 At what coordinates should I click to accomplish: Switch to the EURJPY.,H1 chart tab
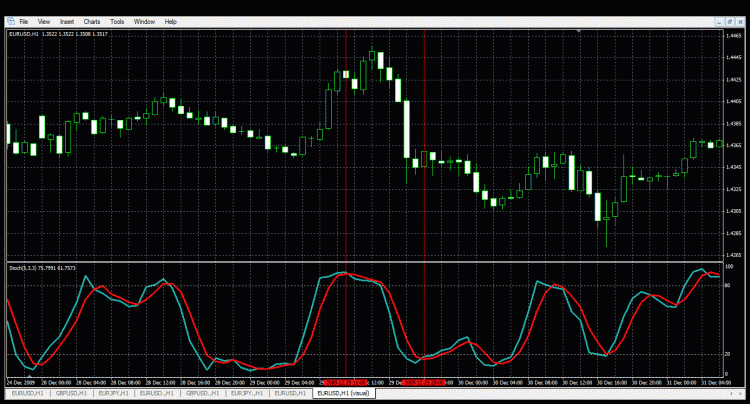(x=247, y=393)
